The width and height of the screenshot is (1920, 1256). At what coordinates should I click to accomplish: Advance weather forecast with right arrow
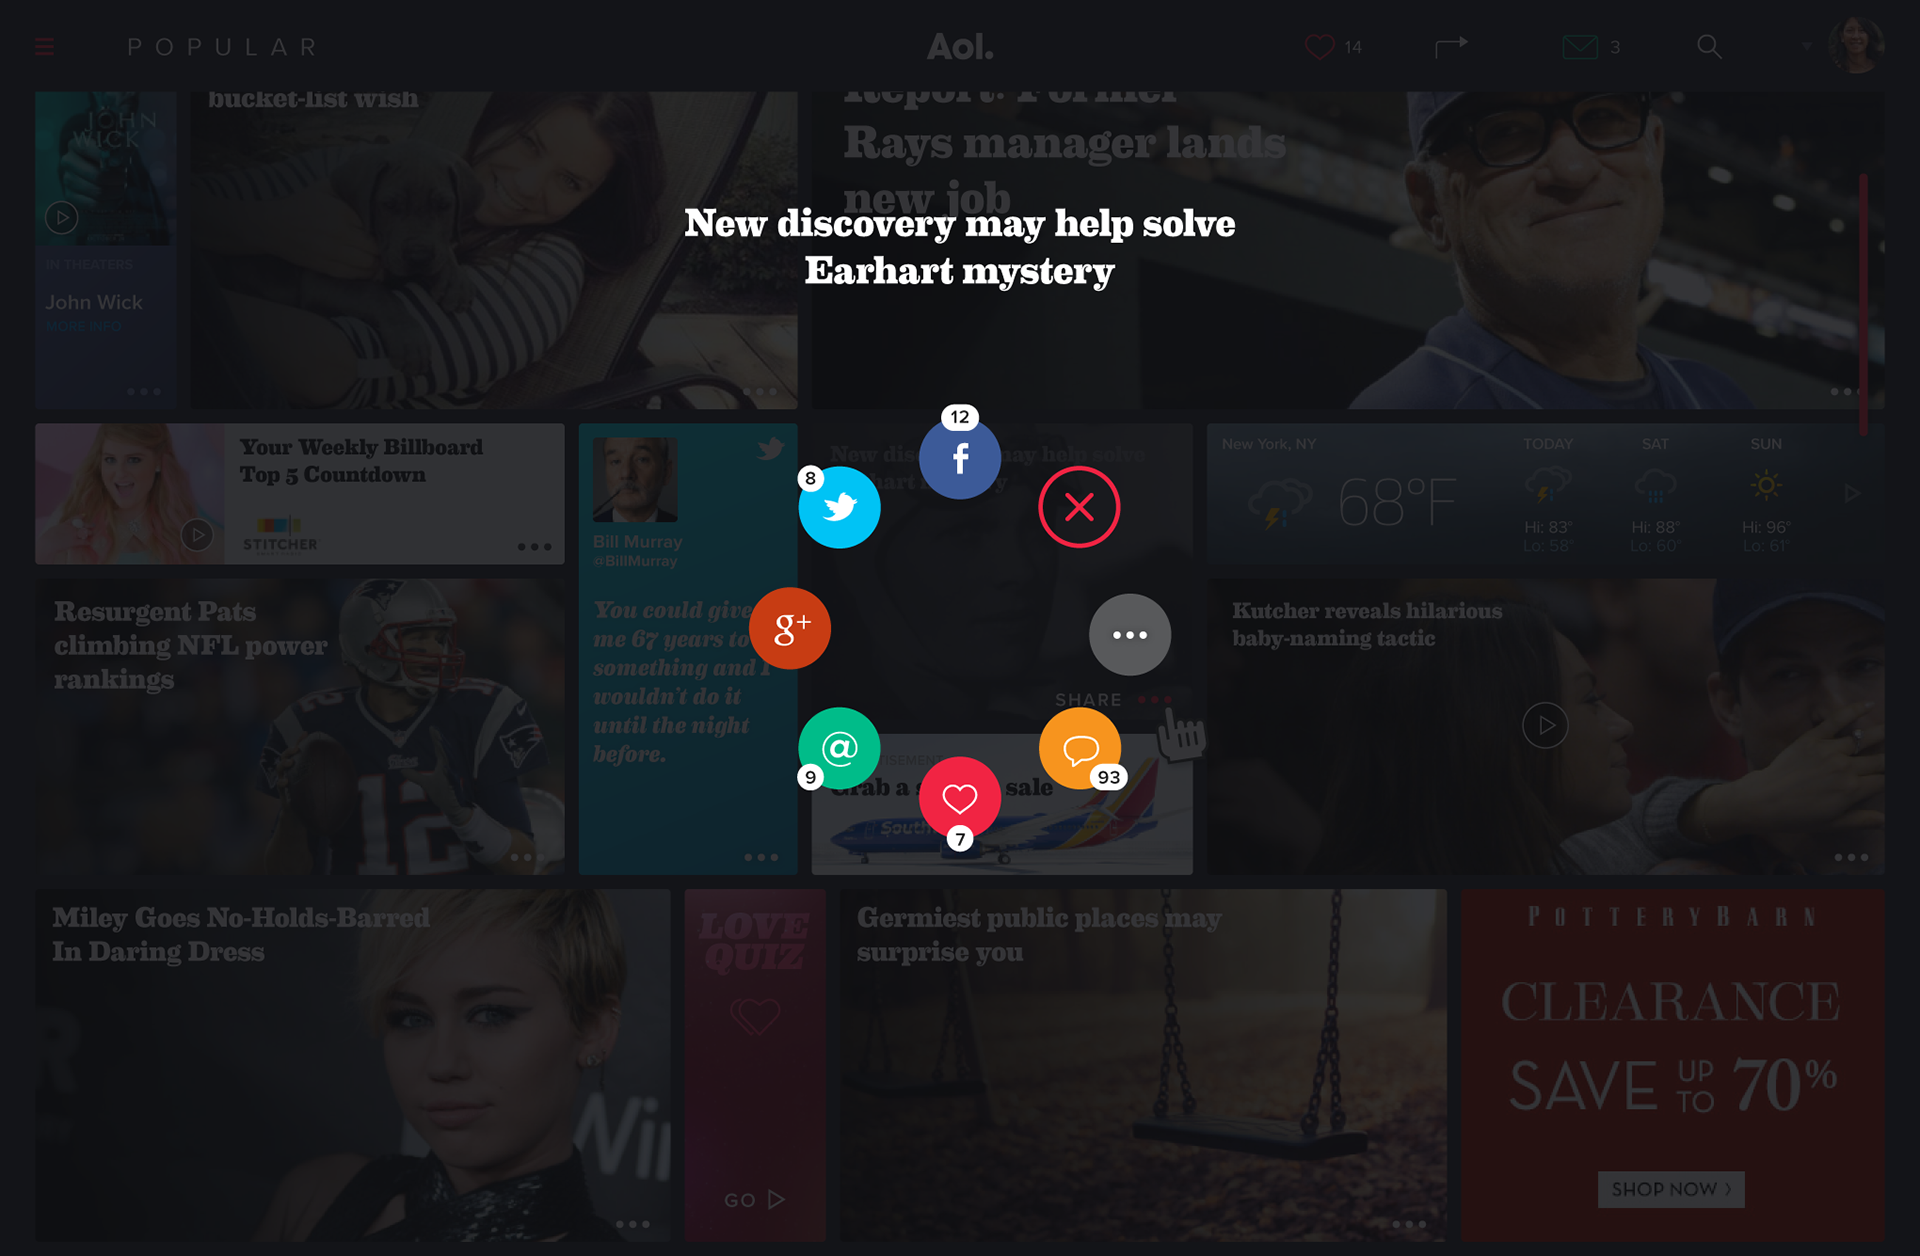point(1852,493)
